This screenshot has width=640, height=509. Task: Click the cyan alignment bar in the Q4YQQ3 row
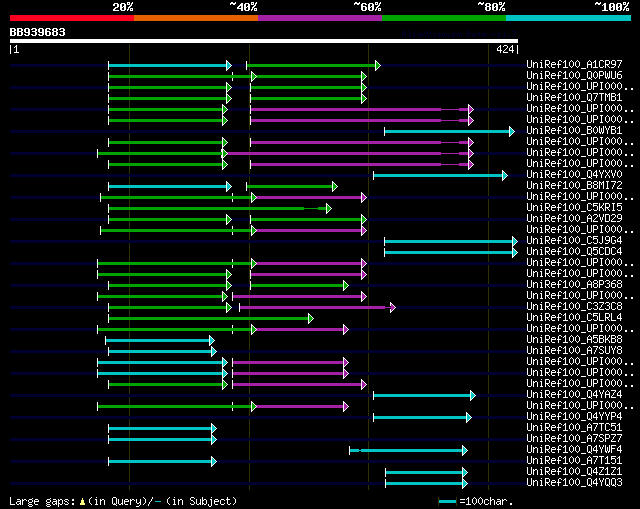pos(427,484)
